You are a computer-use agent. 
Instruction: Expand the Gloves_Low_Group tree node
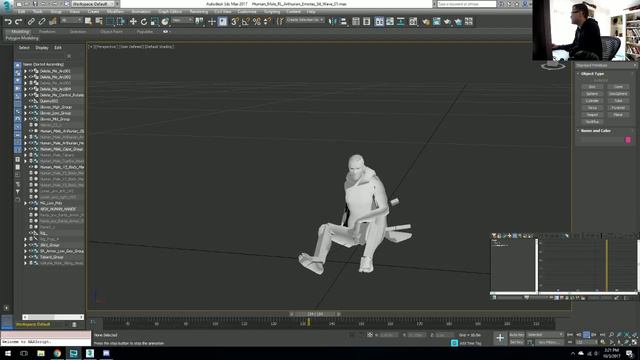(x=25, y=113)
